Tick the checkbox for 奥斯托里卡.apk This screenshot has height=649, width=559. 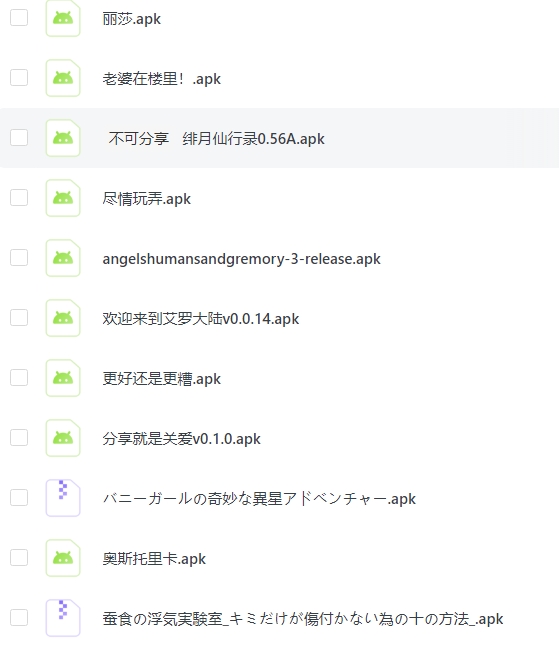19,558
